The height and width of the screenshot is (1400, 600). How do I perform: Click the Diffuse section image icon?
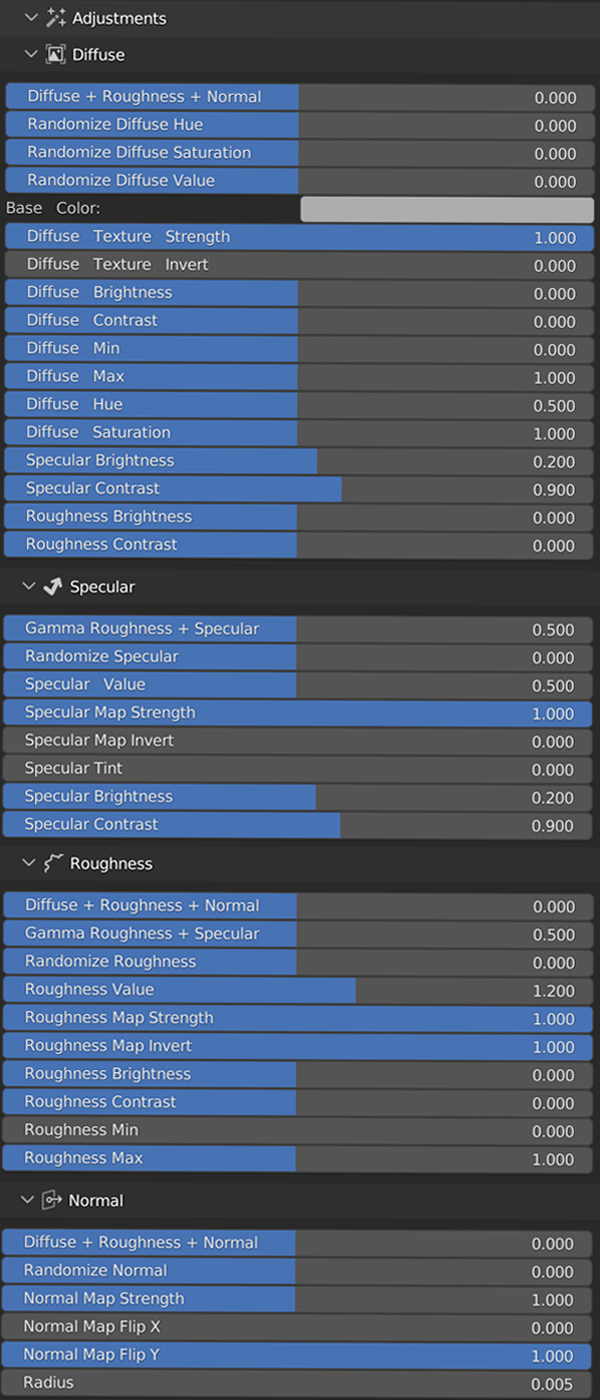pos(53,54)
